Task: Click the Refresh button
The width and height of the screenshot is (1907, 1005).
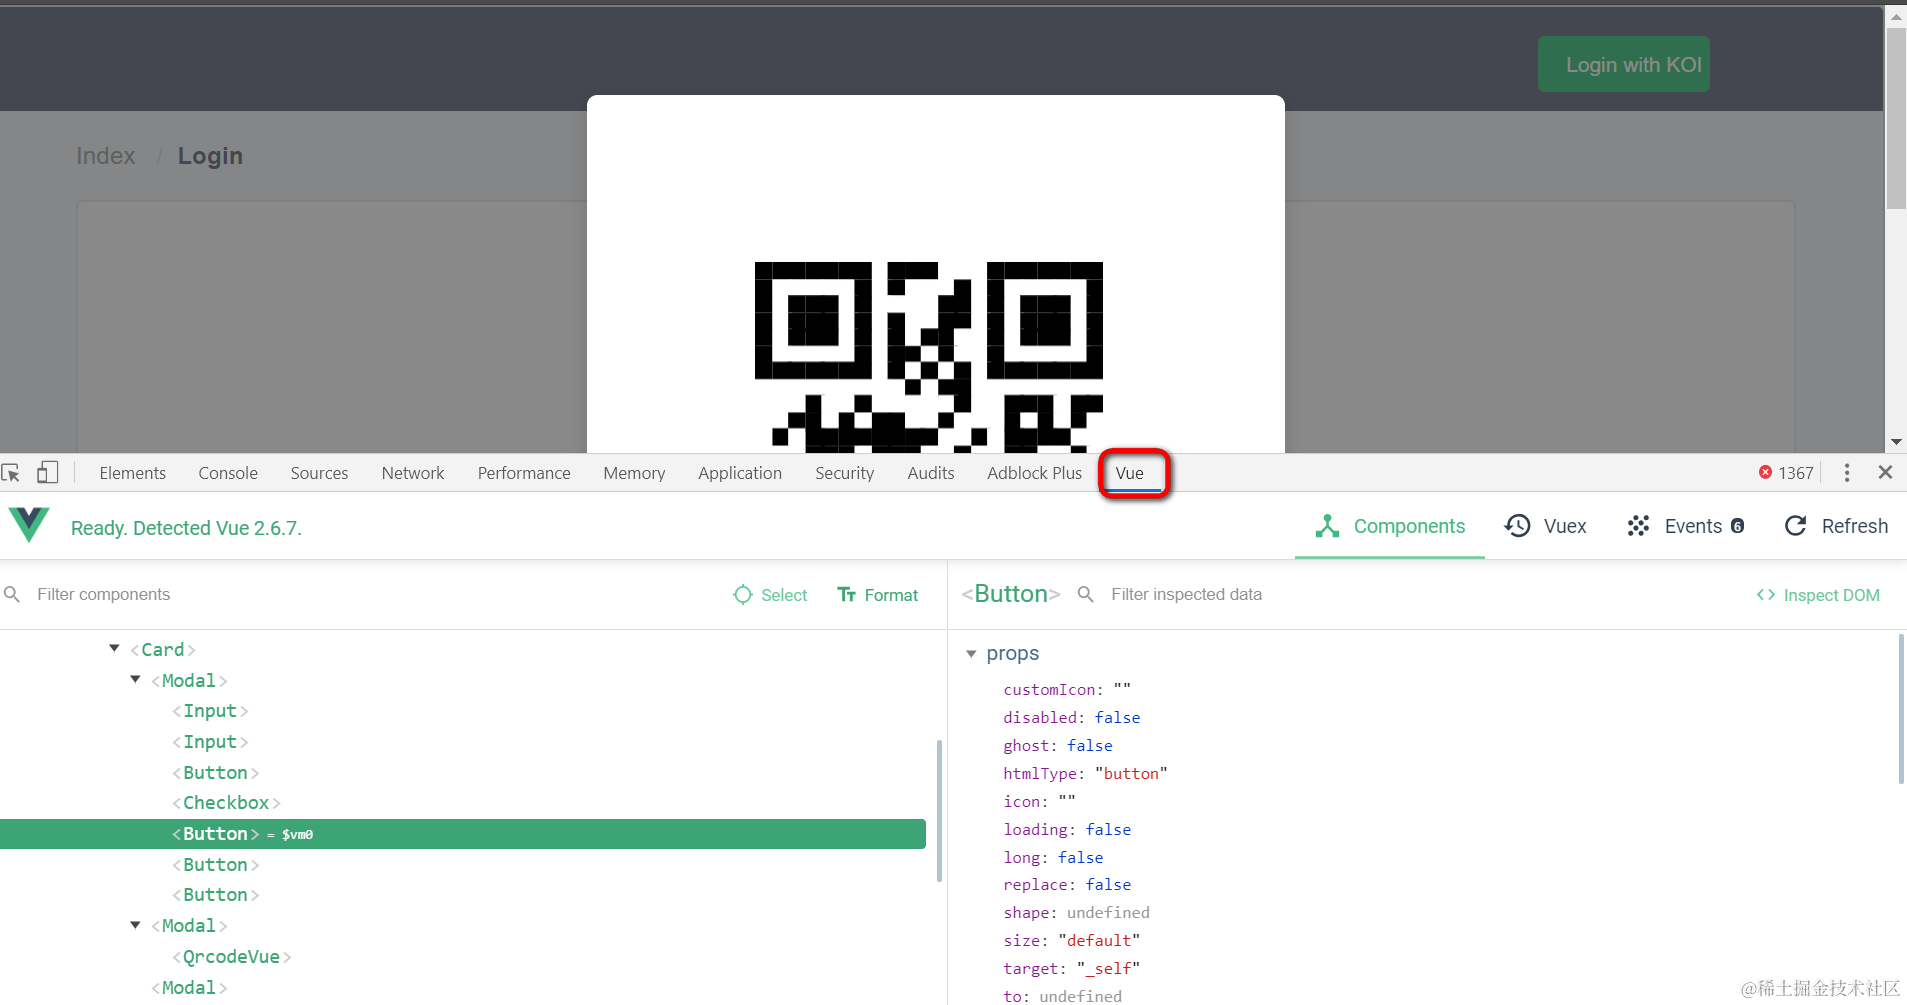Action: pos(1836,526)
